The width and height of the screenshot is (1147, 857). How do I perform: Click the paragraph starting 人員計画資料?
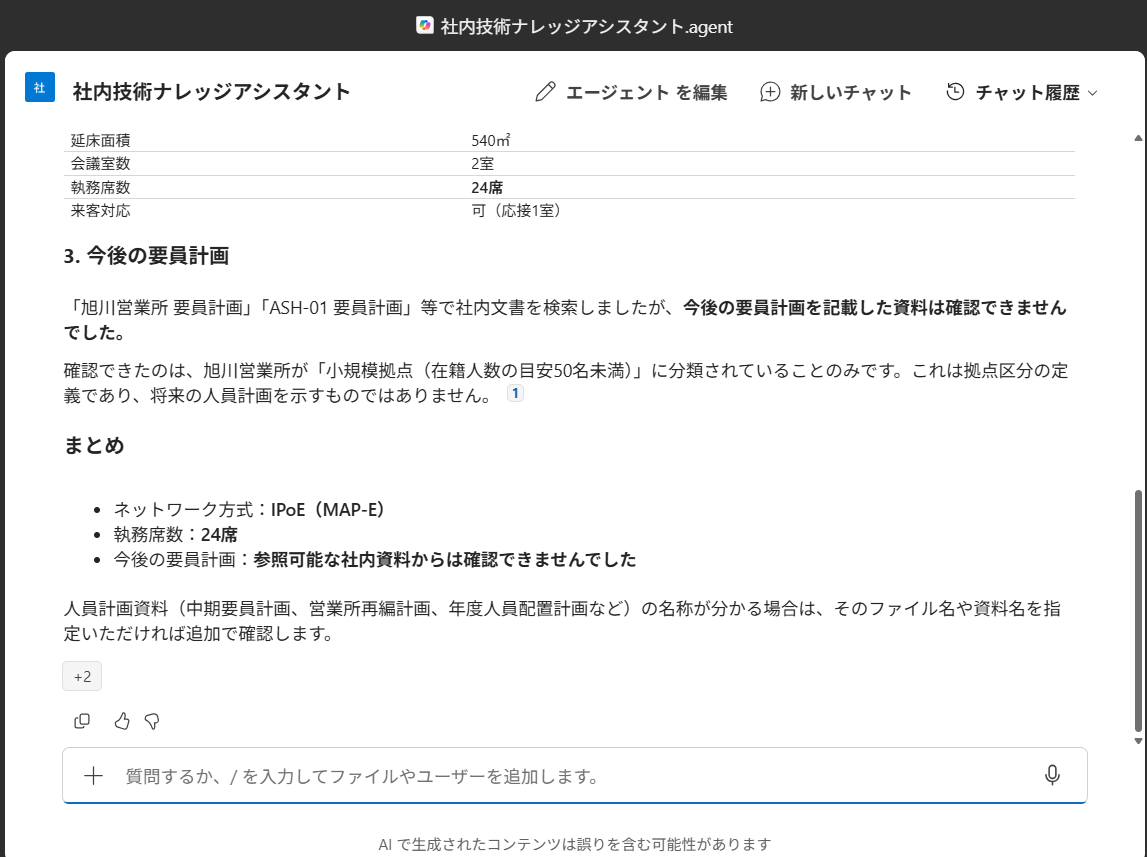click(563, 621)
